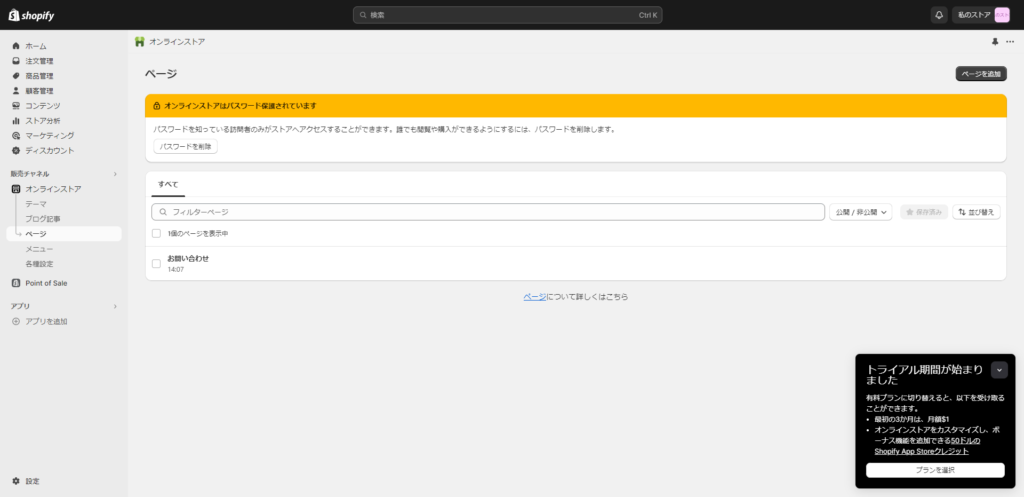Click the 保存済み button
This screenshot has width=1024, height=497.
(923, 212)
